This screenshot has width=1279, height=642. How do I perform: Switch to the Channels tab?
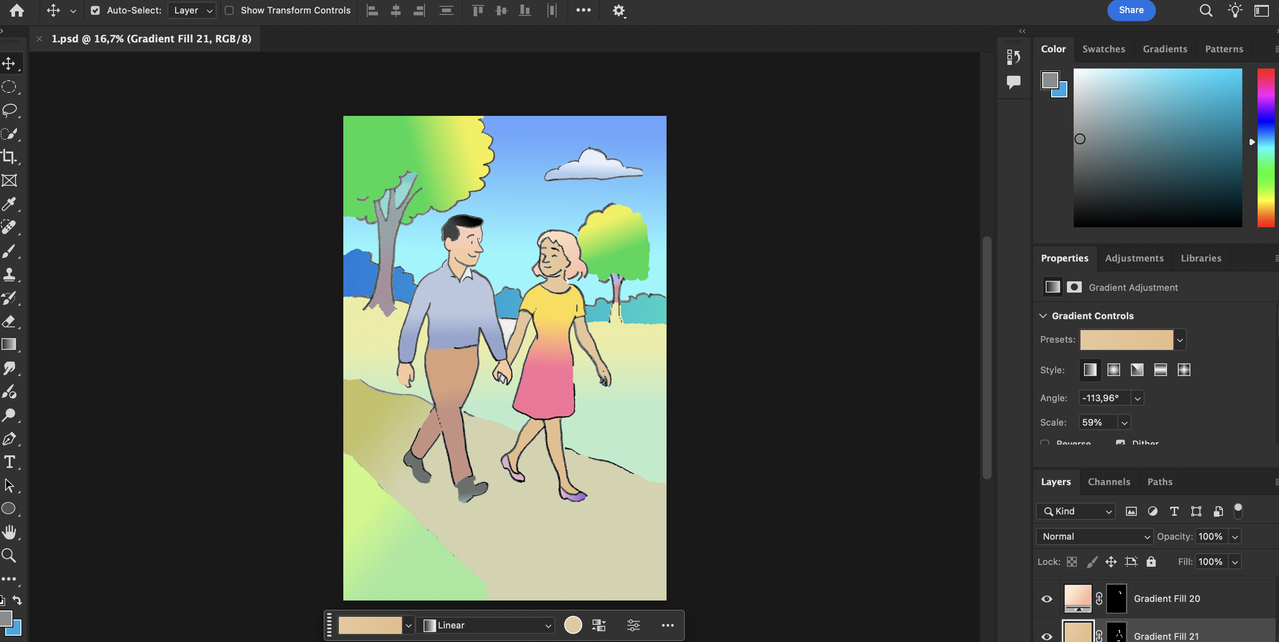(x=1109, y=482)
